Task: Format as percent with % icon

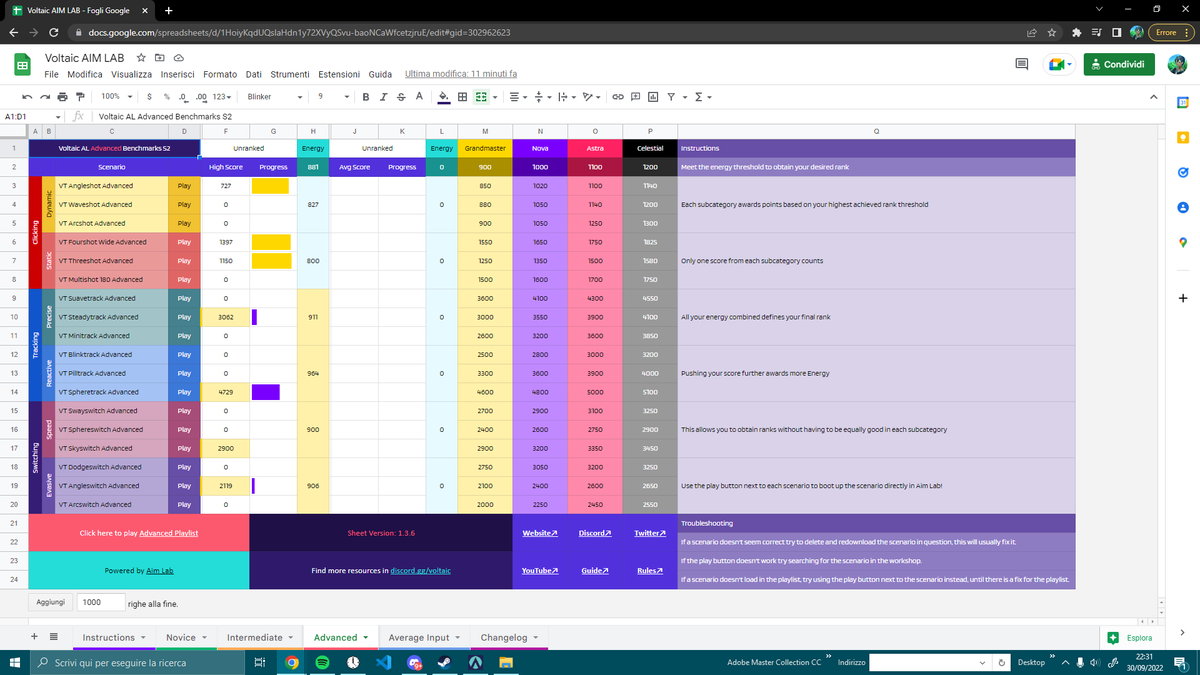Action: (166, 96)
